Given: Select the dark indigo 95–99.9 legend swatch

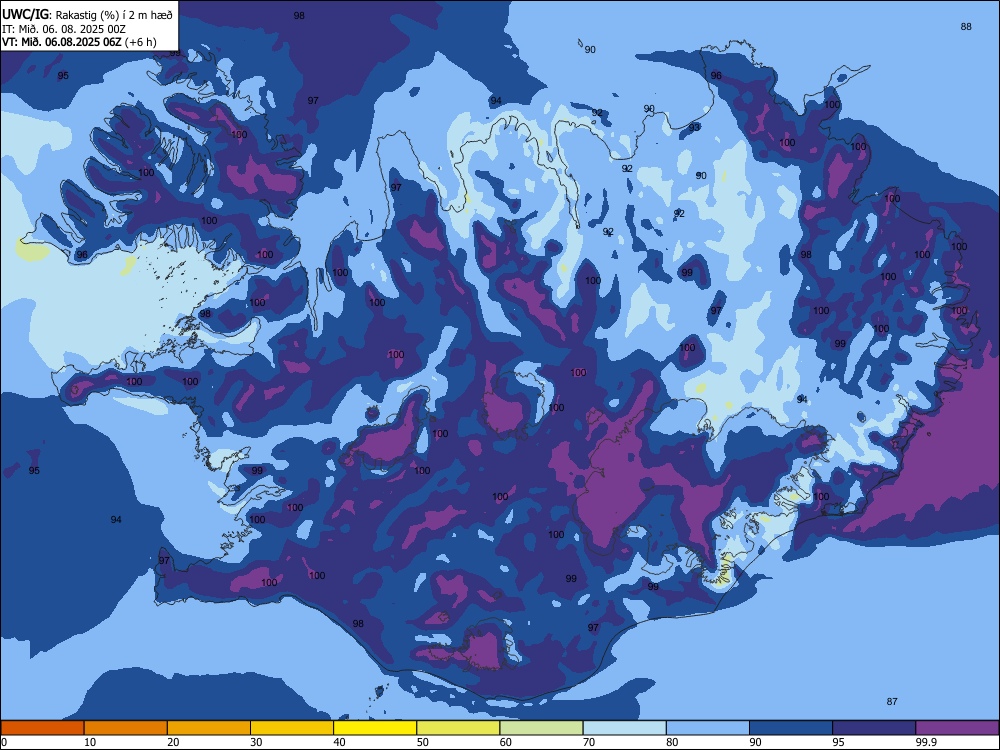Looking at the screenshot, I should click(874, 728).
